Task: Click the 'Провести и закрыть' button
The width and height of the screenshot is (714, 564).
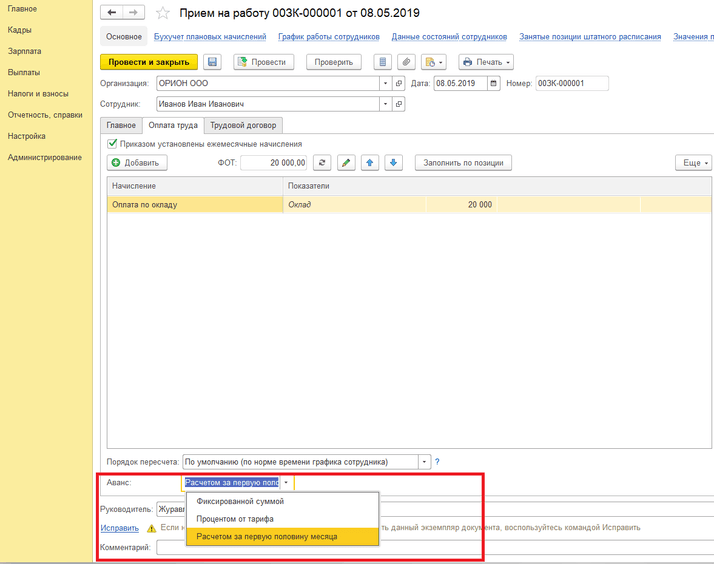Action: tap(148, 62)
